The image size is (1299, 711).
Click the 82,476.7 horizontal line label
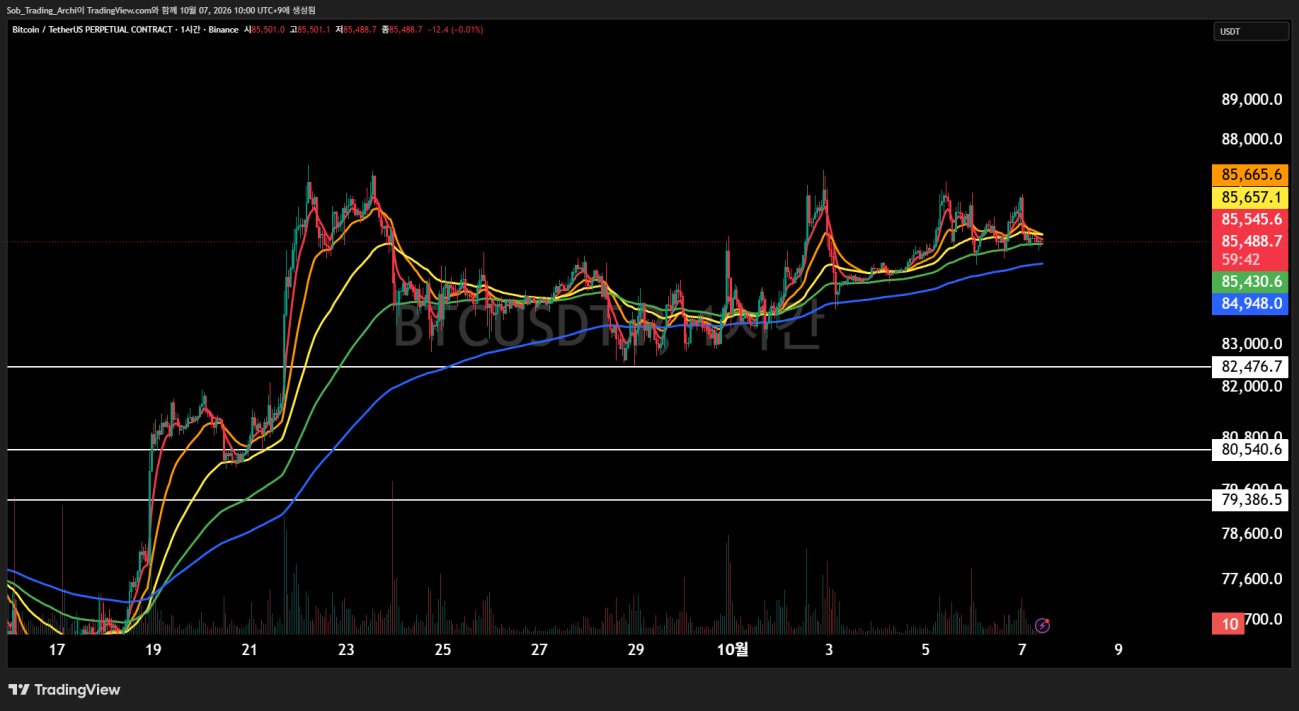pyautogui.click(x=1251, y=366)
